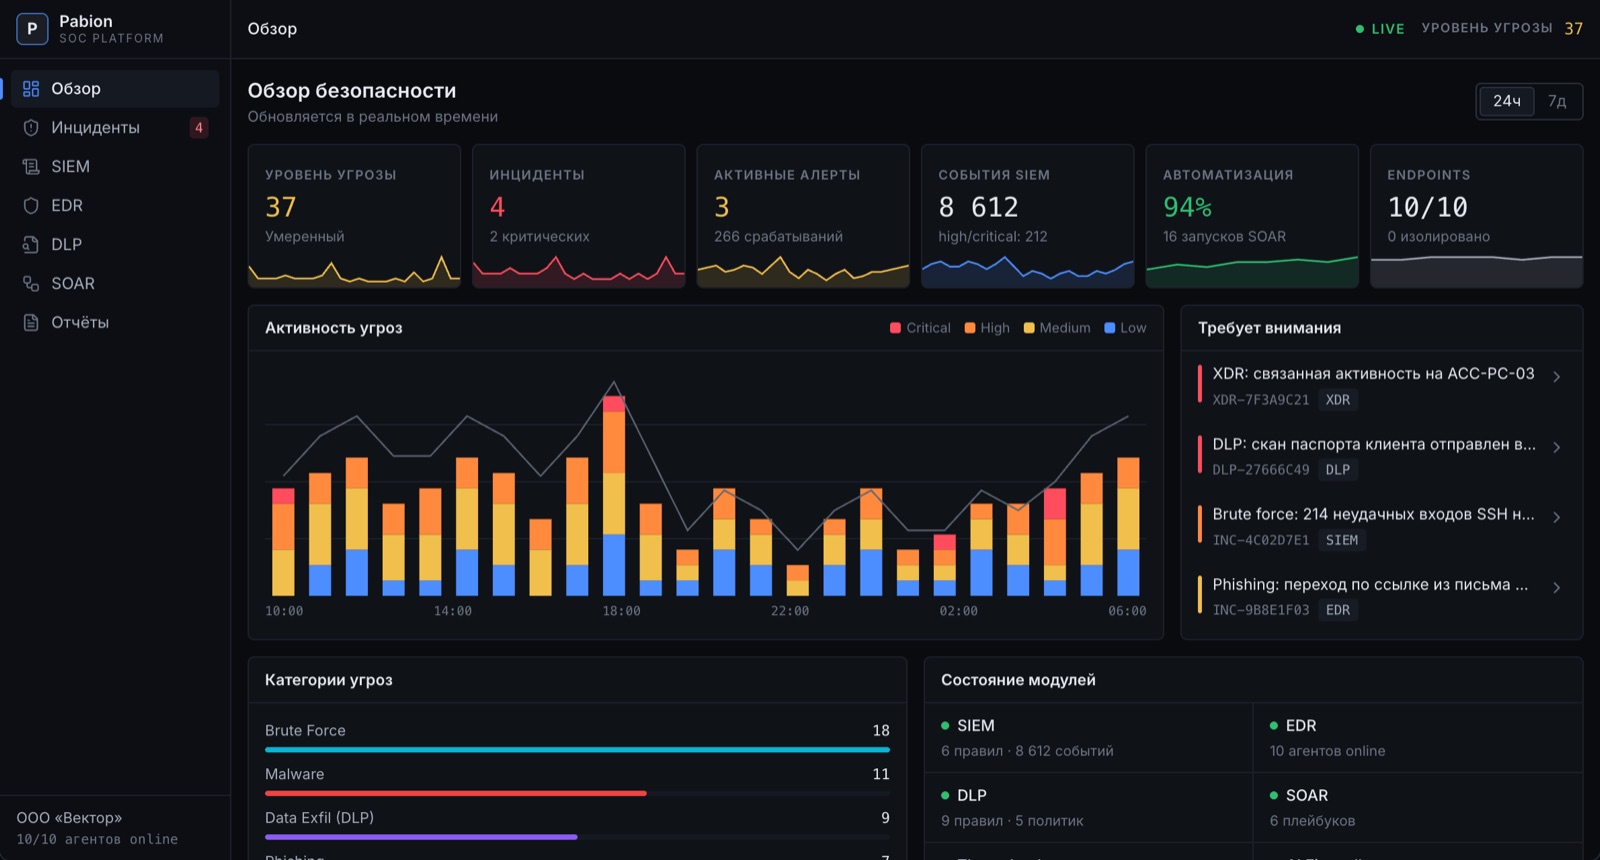This screenshot has height=860, width=1600.
Task: Click the Data Exfil (DLP) category row
Action: coord(577,826)
